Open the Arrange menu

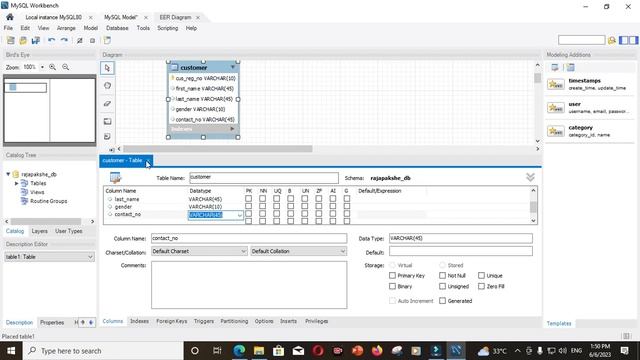[66, 28]
